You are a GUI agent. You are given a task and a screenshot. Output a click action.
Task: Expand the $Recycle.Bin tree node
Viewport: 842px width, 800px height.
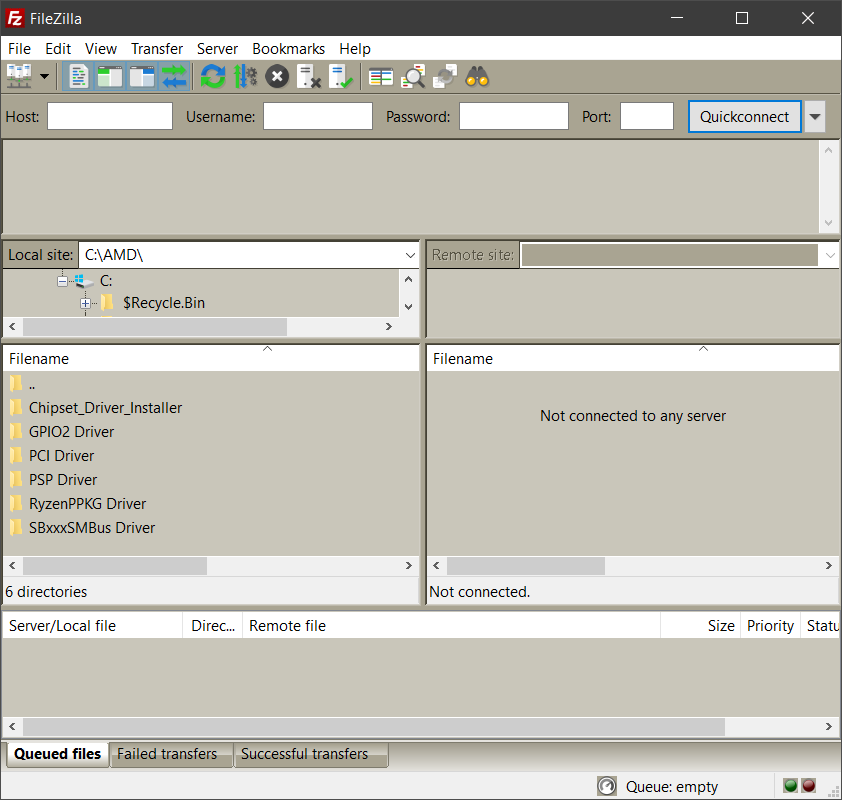click(85, 303)
